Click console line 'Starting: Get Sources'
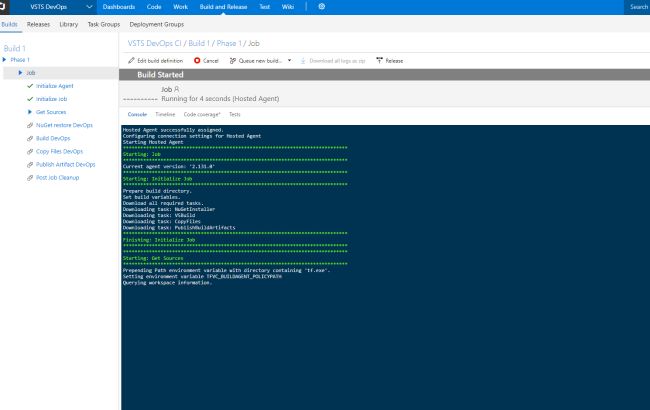This screenshot has width=650, height=410. pos(153,258)
